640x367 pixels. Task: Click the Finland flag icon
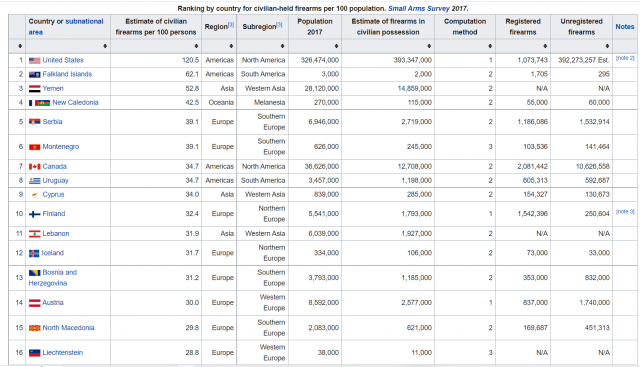(34, 214)
